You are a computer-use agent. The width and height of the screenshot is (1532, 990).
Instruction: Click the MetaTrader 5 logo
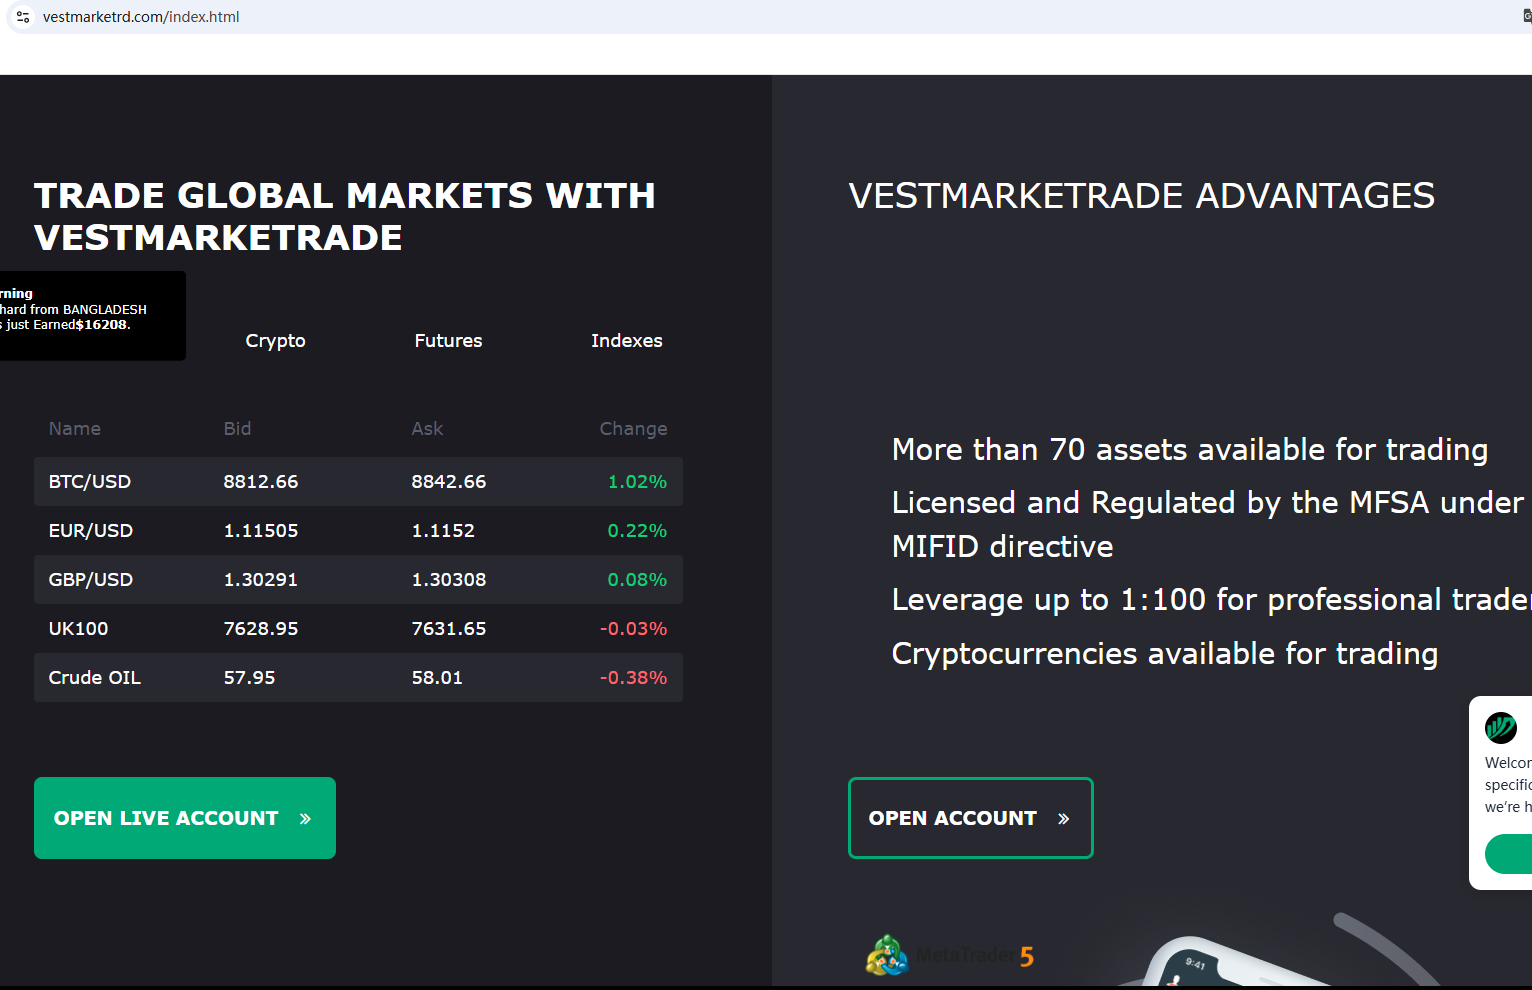pyautogui.click(x=949, y=956)
